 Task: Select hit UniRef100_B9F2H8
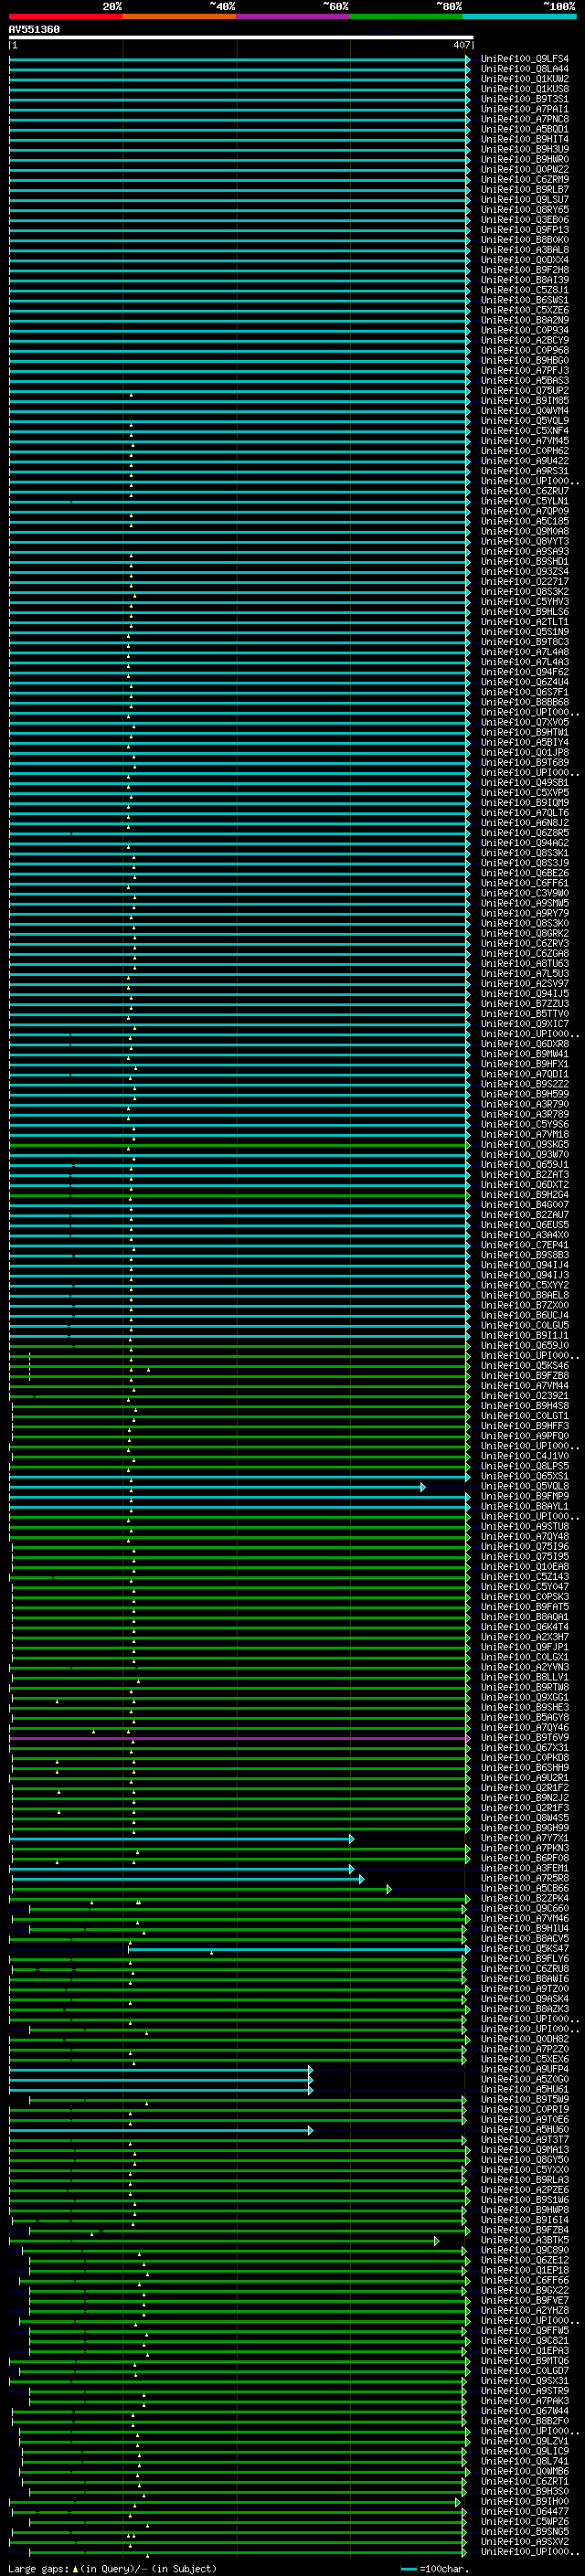[x=525, y=270]
